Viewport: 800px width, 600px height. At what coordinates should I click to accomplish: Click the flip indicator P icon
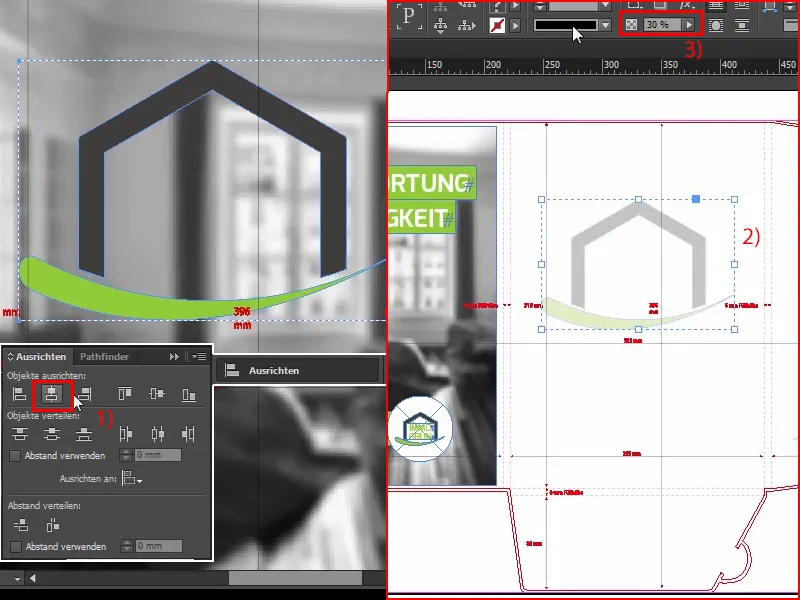(409, 17)
